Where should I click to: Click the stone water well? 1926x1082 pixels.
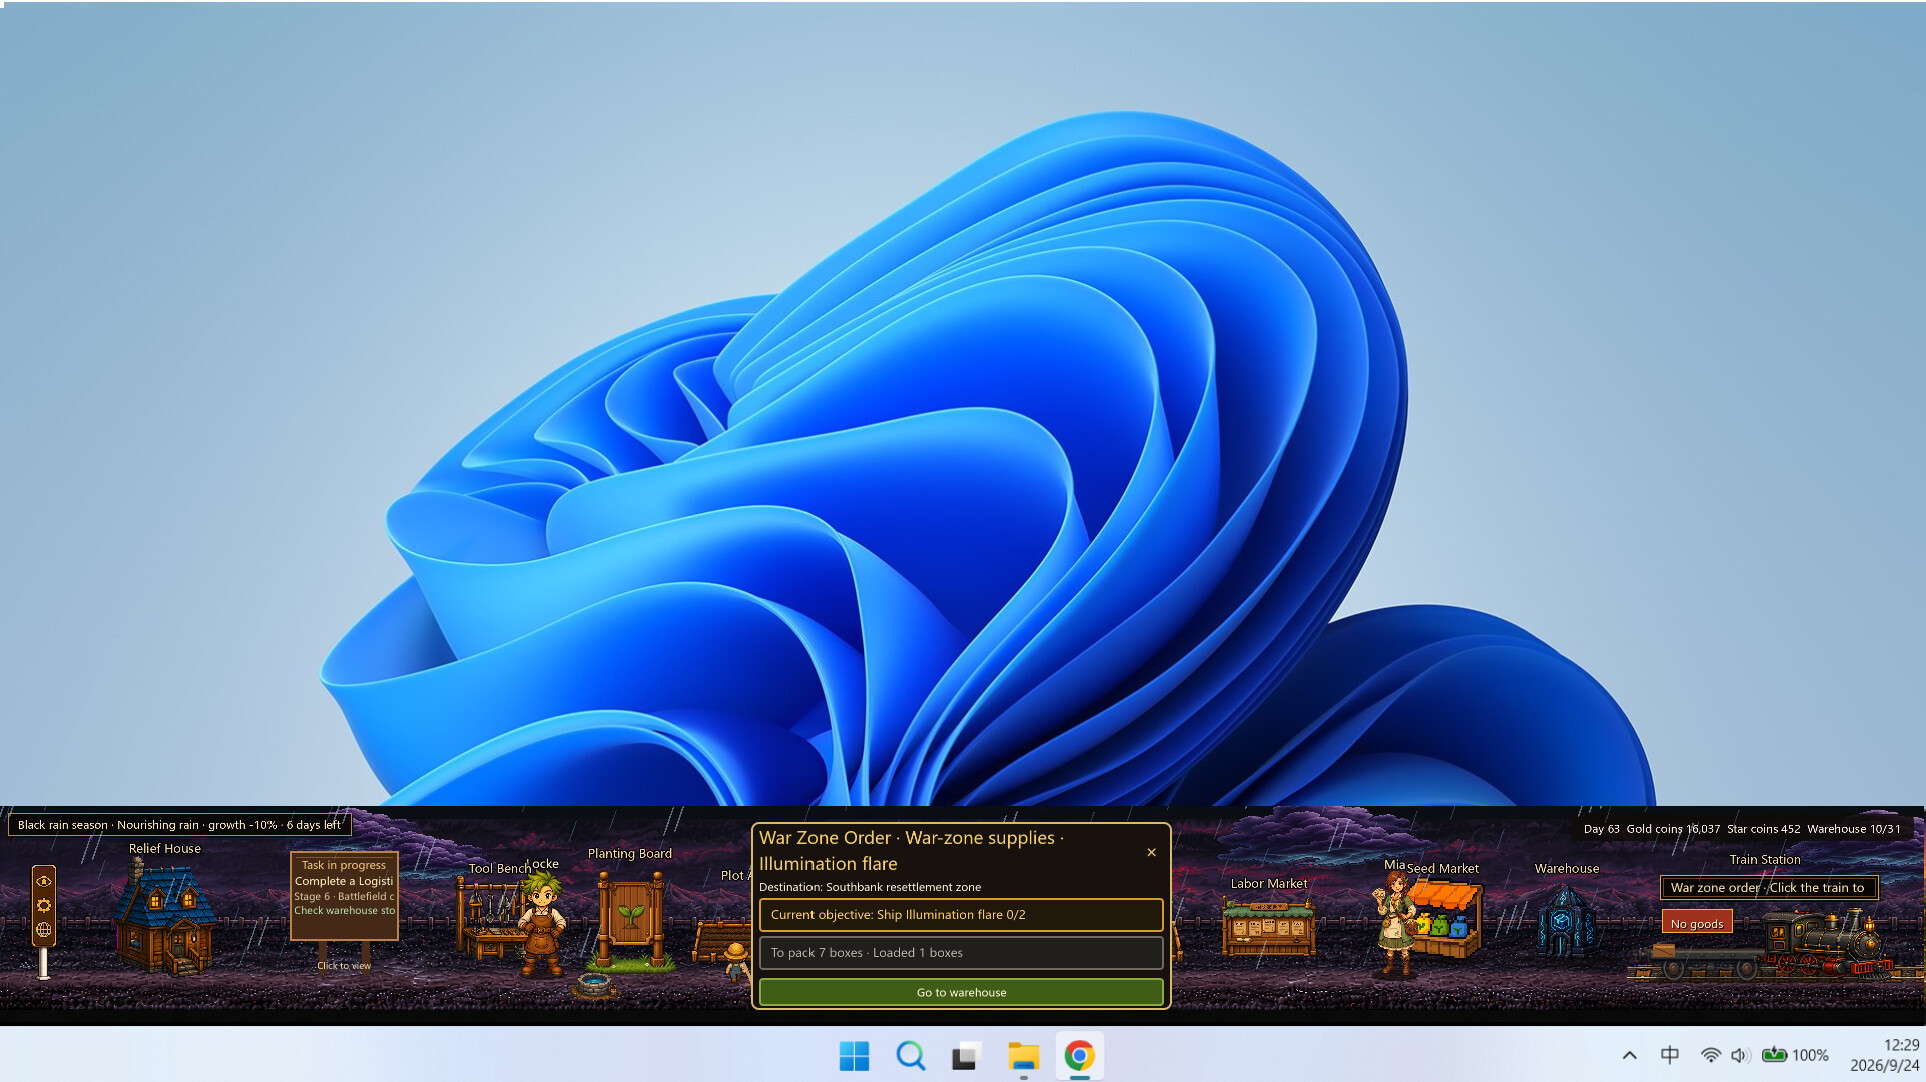click(594, 986)
